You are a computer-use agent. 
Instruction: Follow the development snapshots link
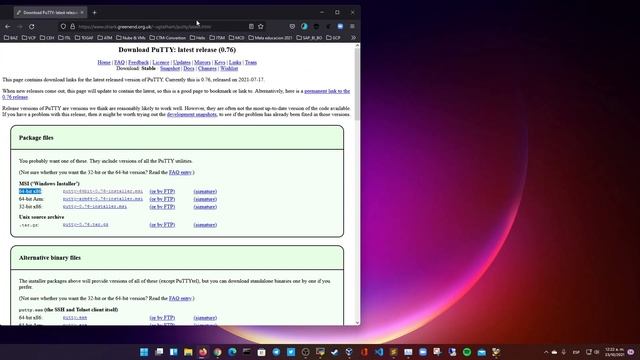pyautogui.click(x=192, y=115)
